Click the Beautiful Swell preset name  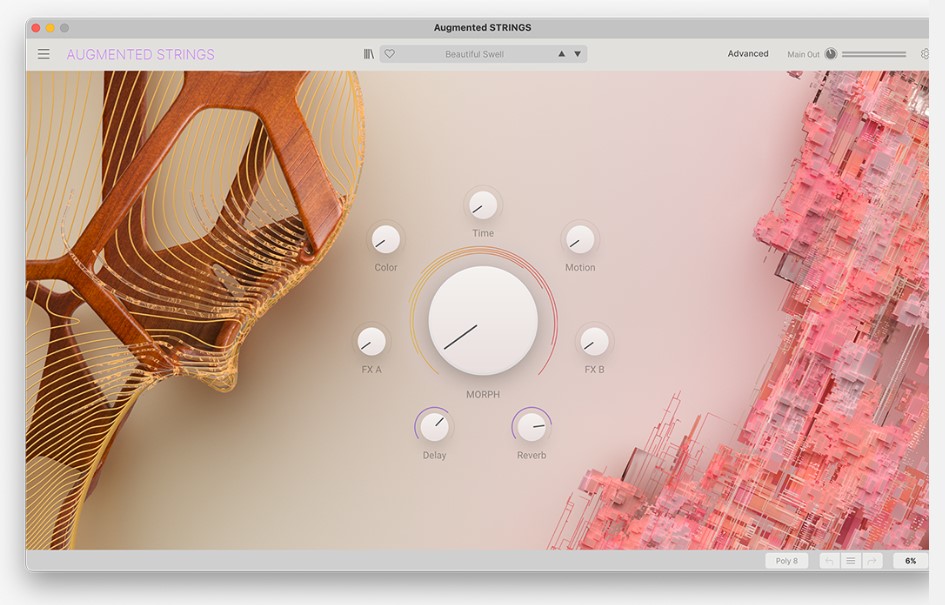[474, 54]
